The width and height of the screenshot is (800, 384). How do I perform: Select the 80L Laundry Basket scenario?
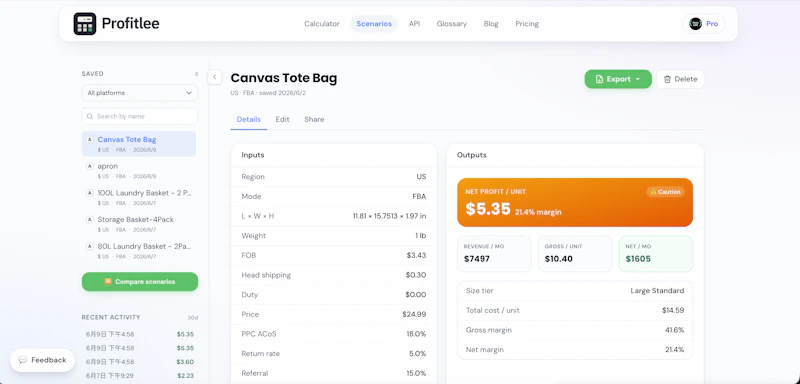pos(139,250)
